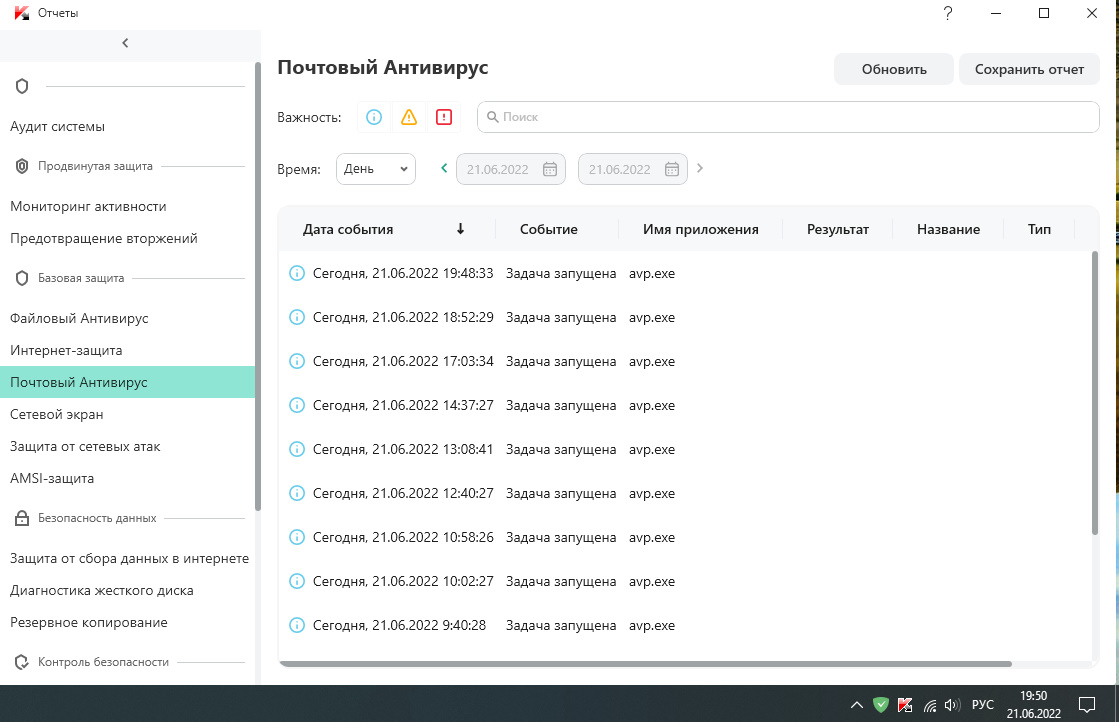Open the День time period dropdown
Viewport: 1119px width, 722px height.
tap(375, 169)
